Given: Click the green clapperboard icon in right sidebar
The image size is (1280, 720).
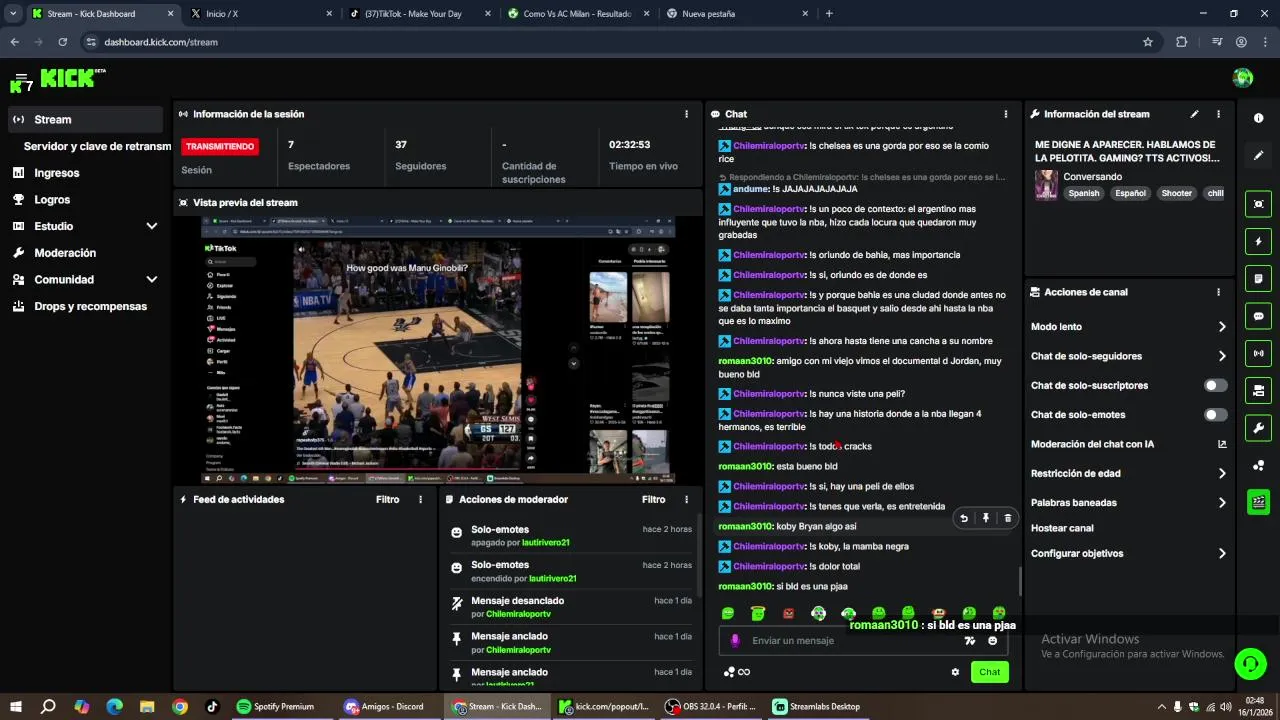Looking at the screenshot, I should pos(1258,502).
